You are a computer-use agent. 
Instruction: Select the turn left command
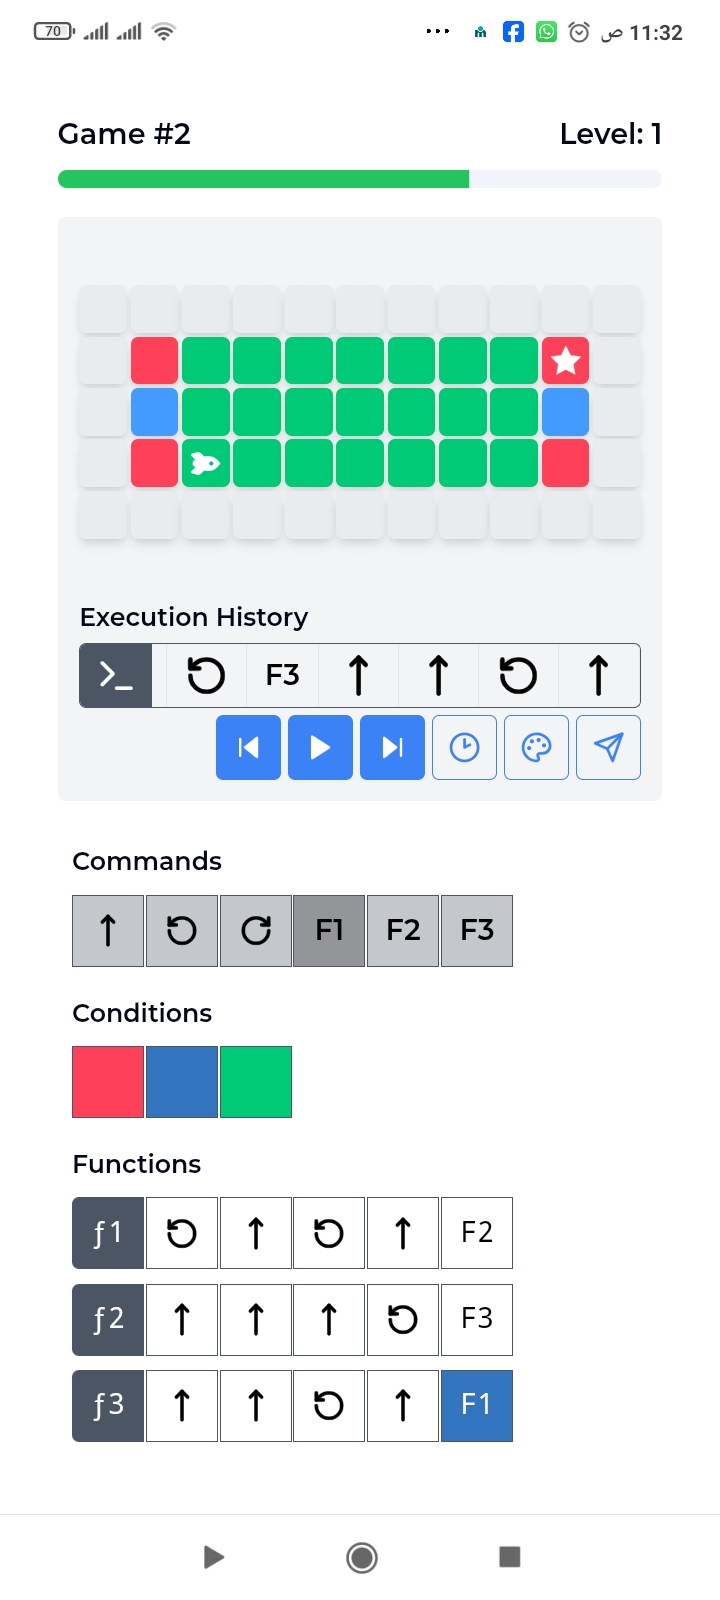click(182, 931)
